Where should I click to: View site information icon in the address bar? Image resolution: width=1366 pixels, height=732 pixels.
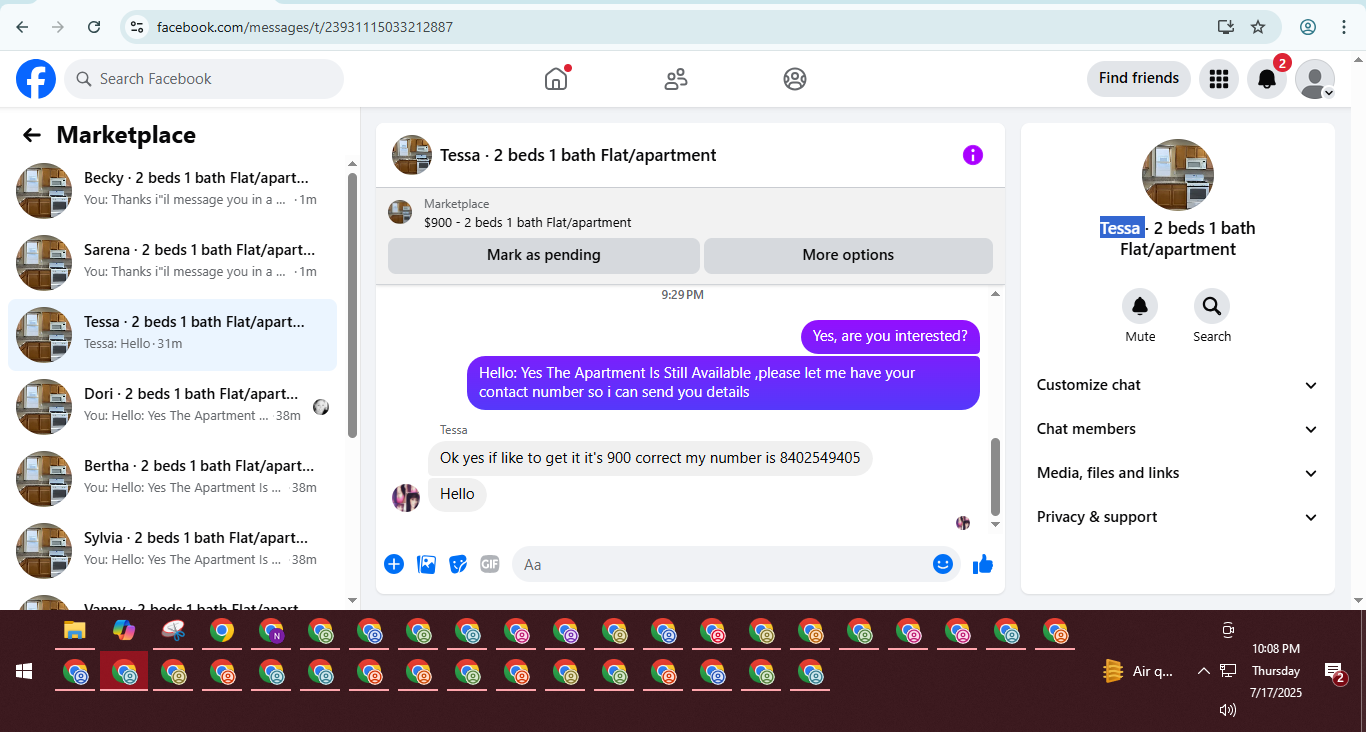click(x=137, y=27)
